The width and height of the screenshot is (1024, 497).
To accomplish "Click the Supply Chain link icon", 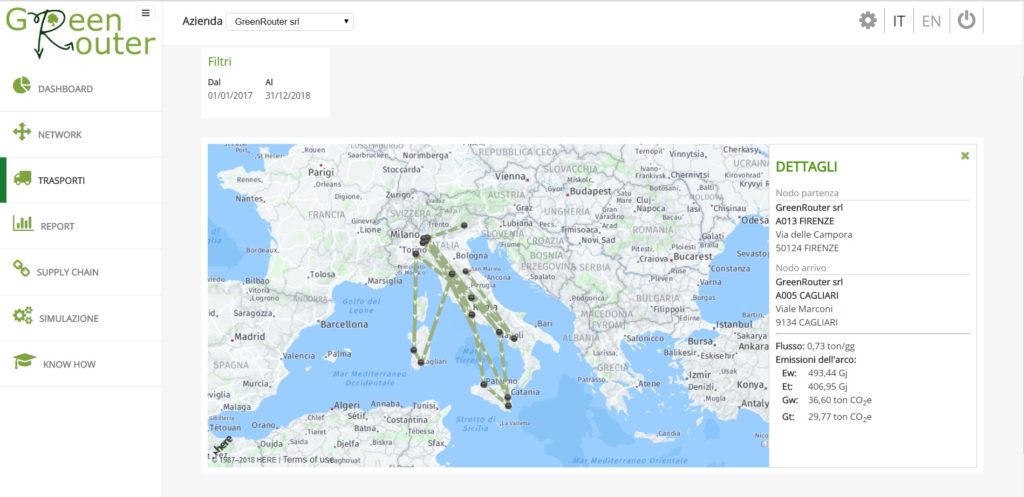I will pyautogui.click(x=22, y=268).
